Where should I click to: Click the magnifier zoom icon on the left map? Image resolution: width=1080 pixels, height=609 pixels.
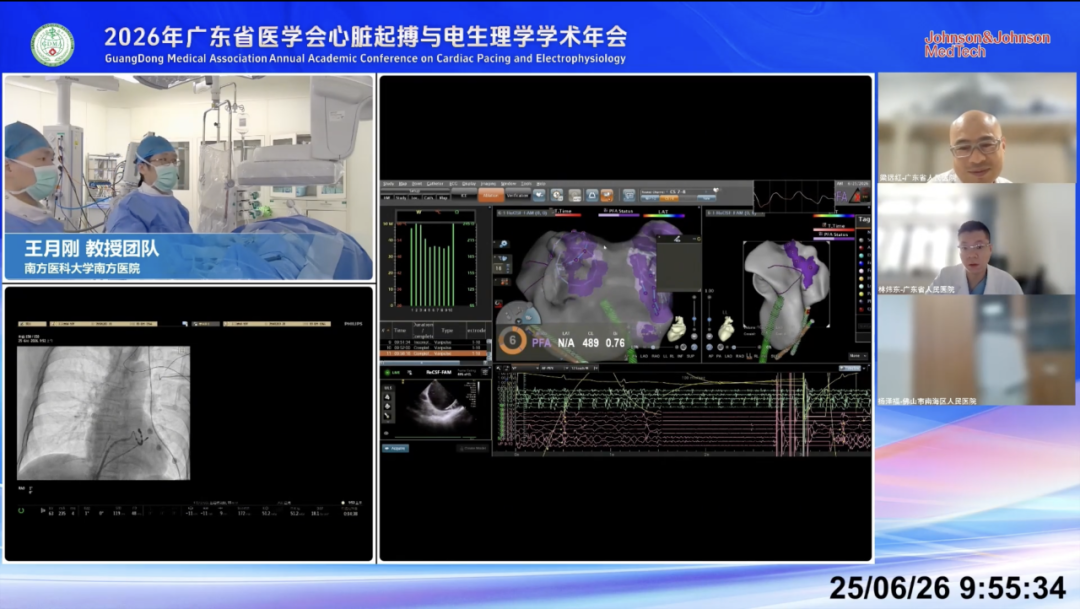click(503, 244)
